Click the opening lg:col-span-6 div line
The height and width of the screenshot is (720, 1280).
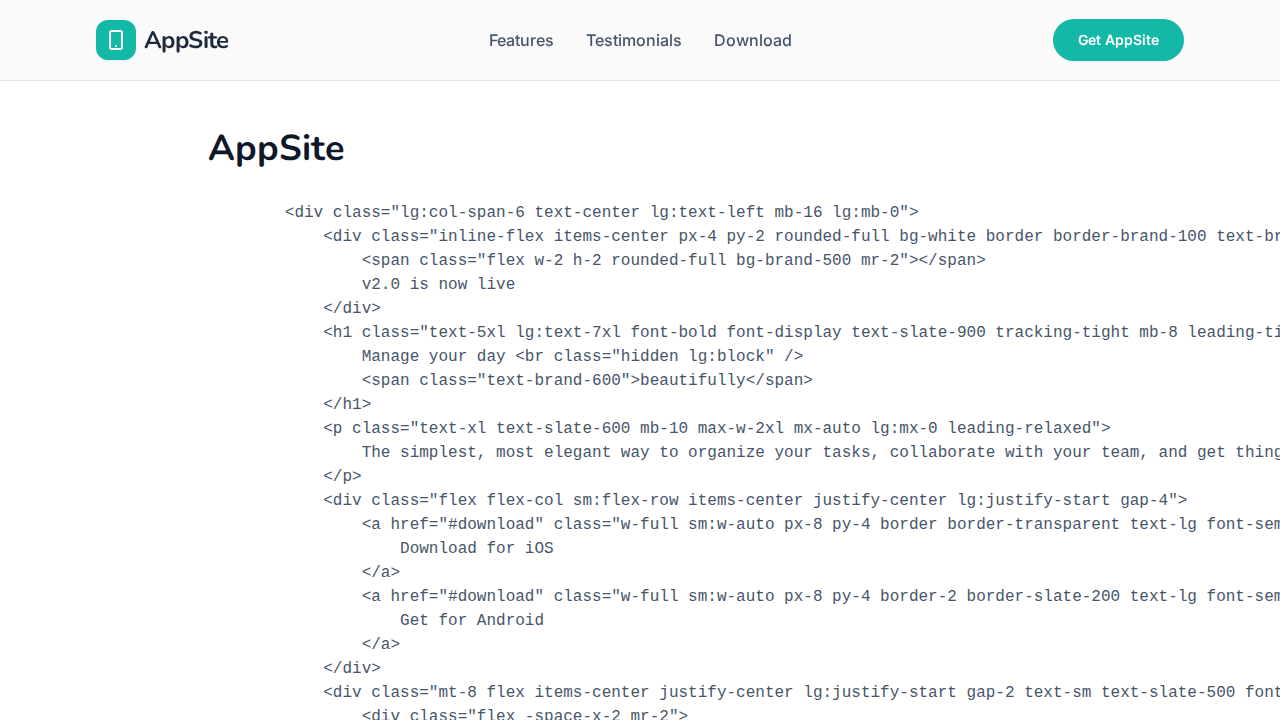point(600,211)
